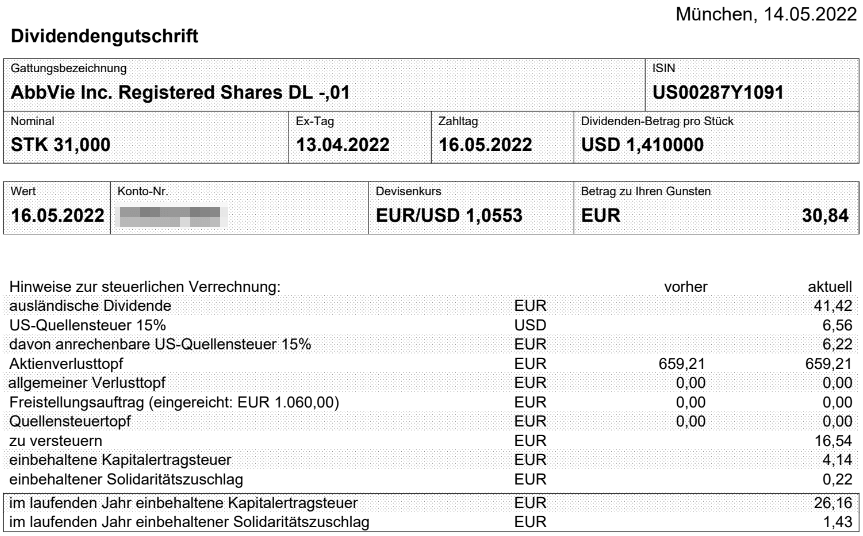
Task: Click the US-Quellensteuer 15% row label
Action: (88, 325)
